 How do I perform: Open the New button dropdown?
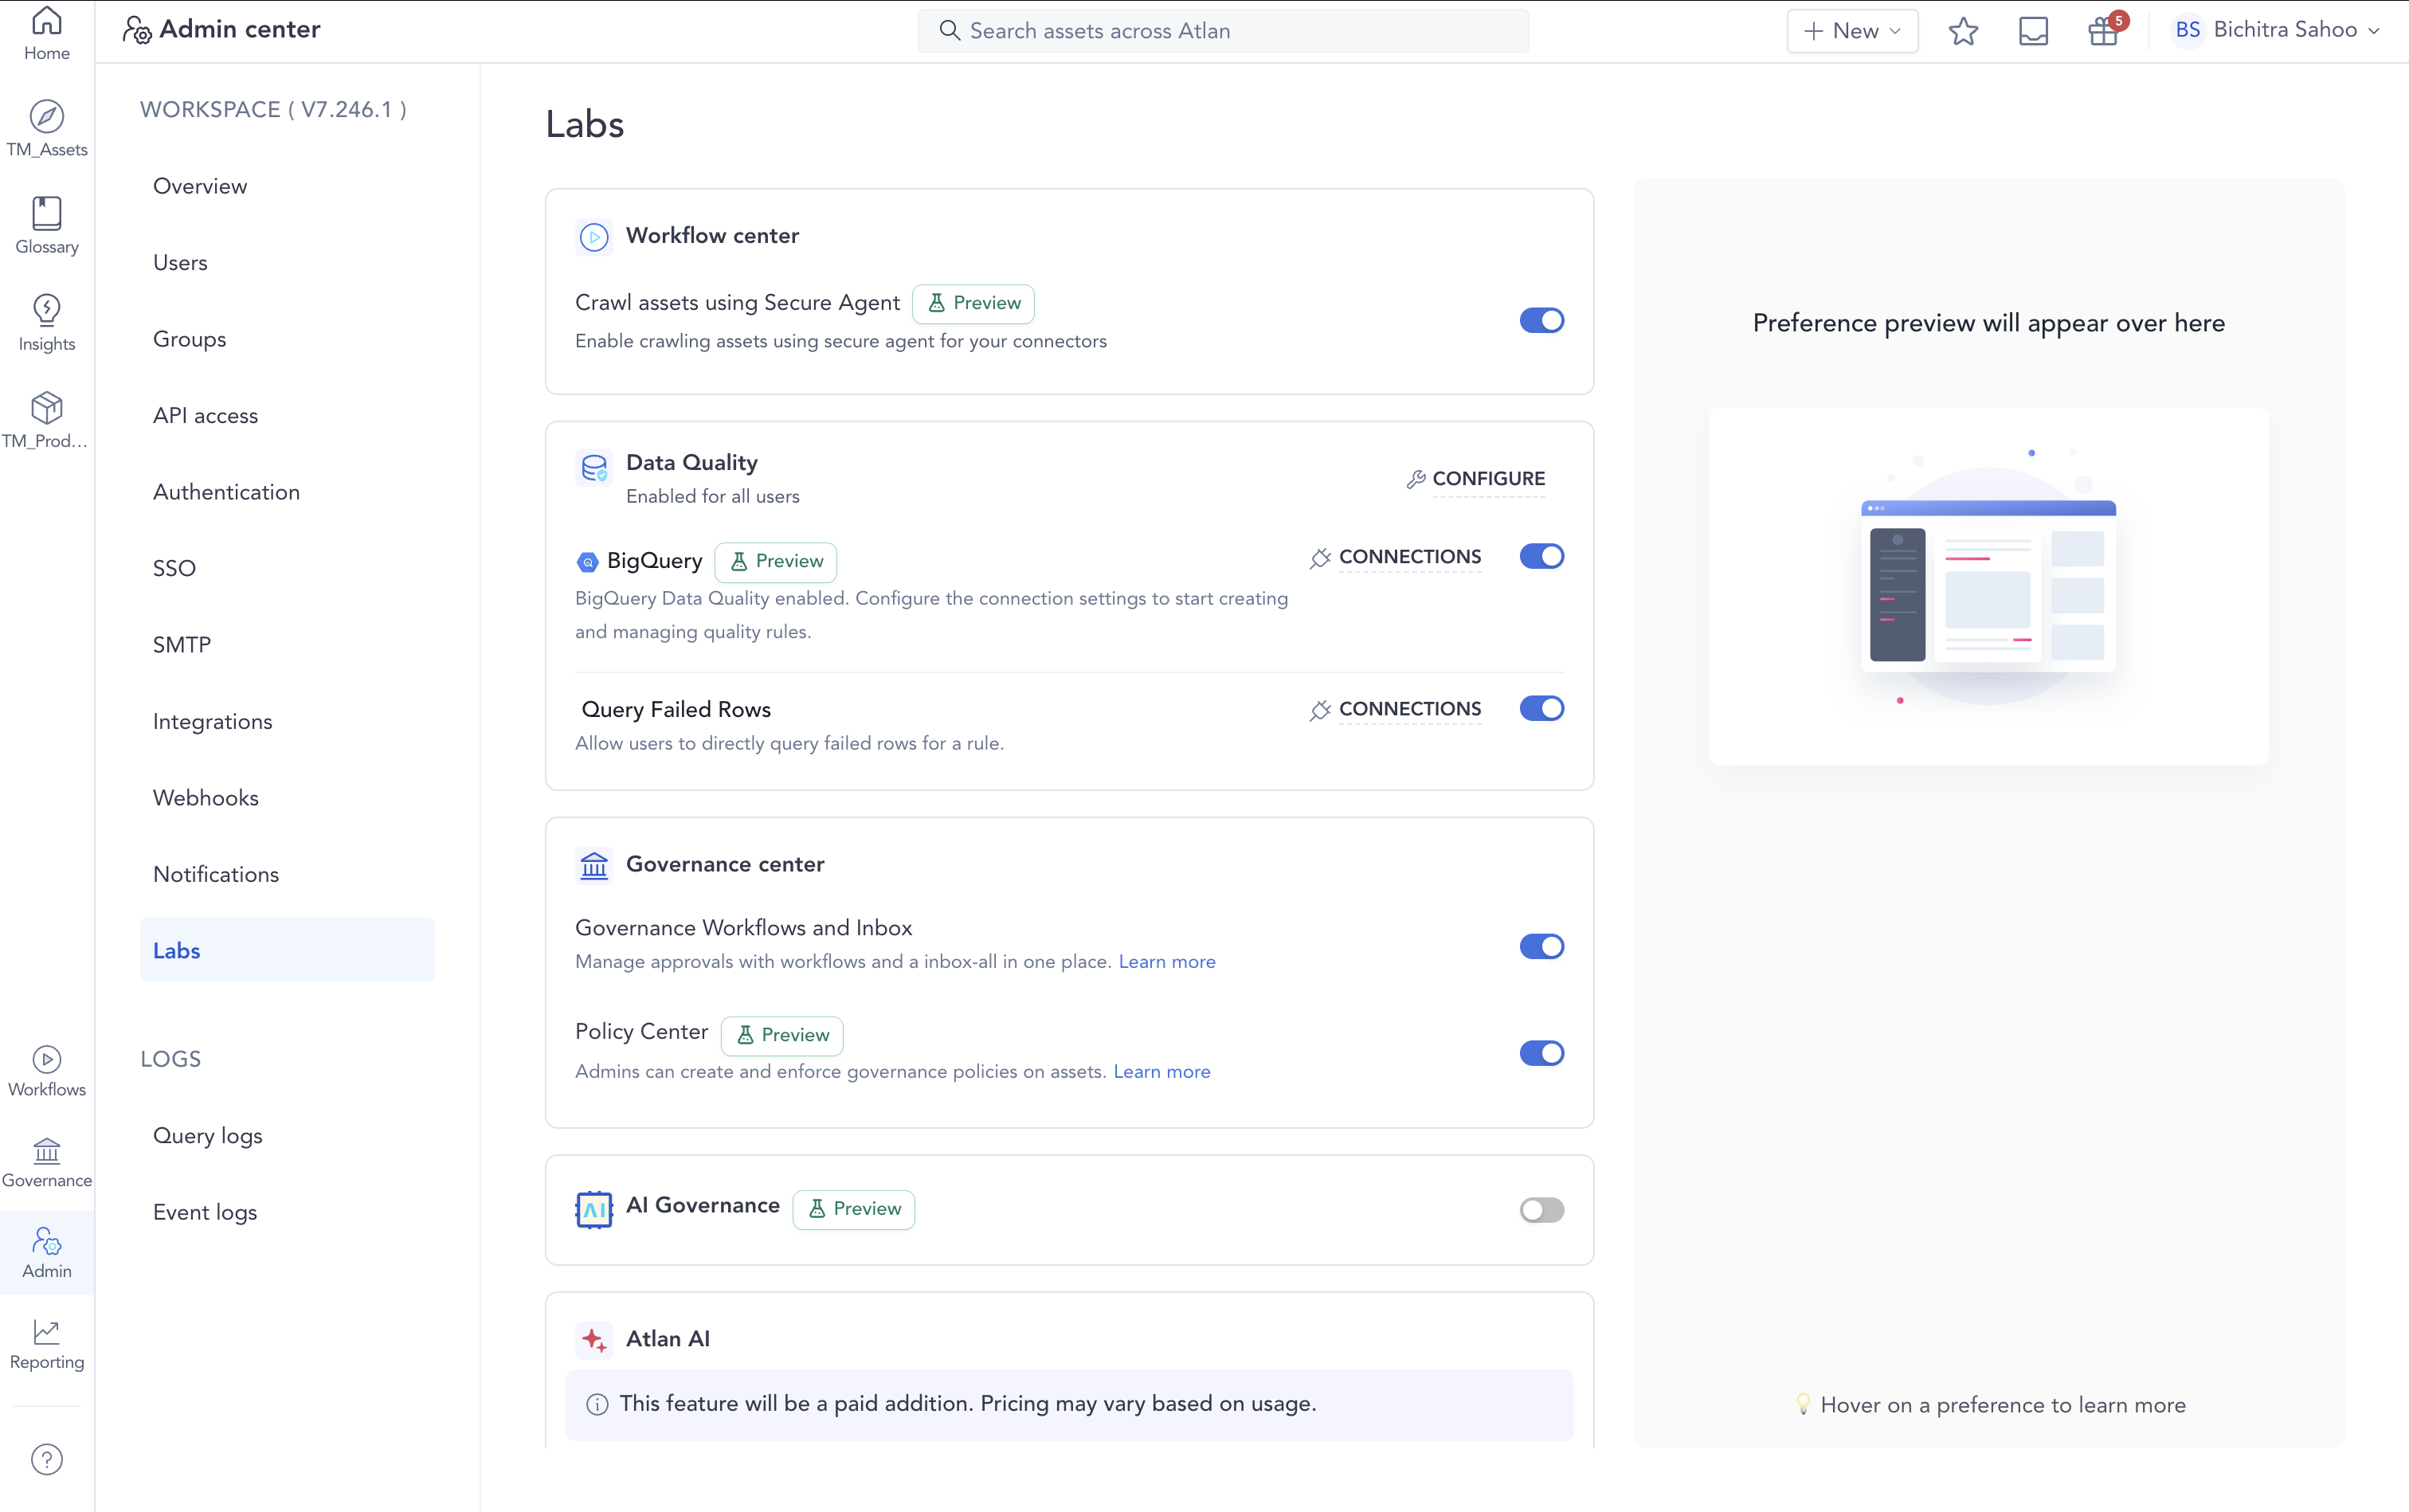pyautogui.click(x=1851, y=30)
